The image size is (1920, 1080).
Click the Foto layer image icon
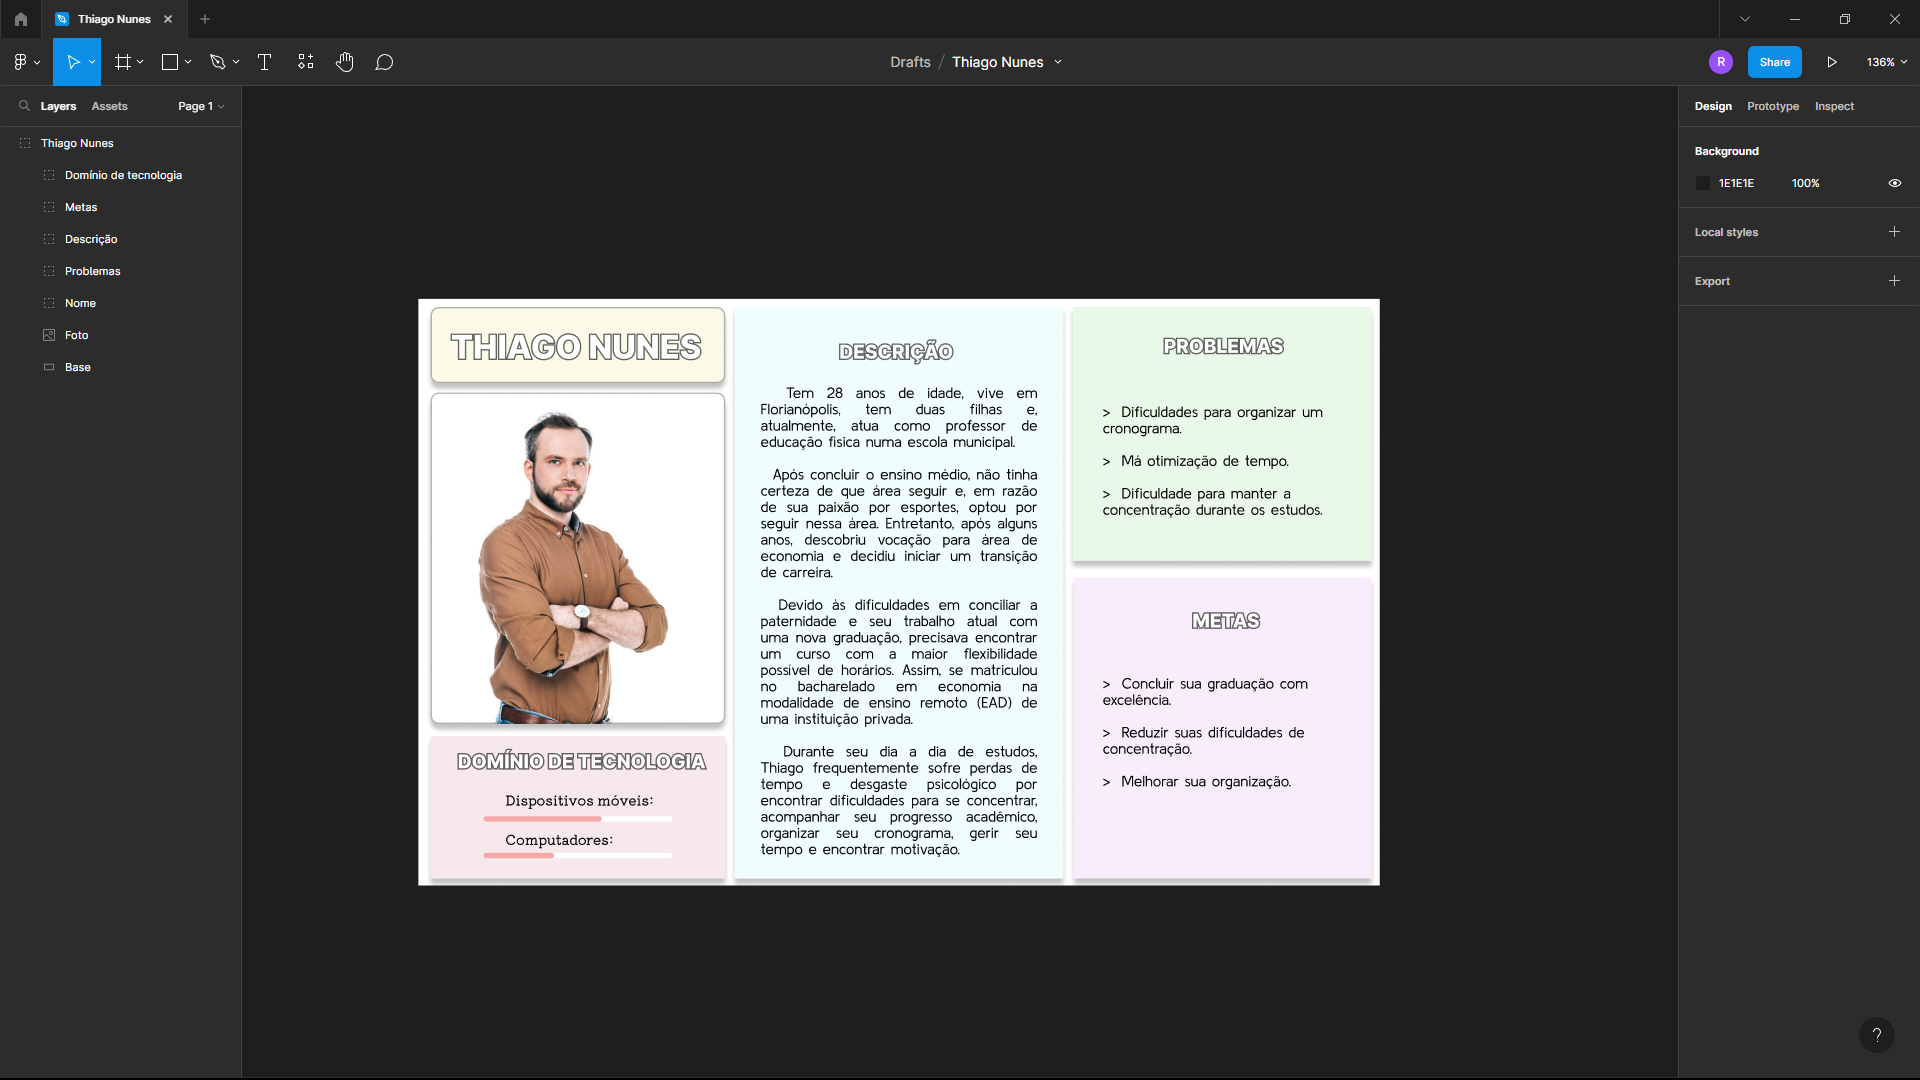pyautogui.click(x=49, y=335)
